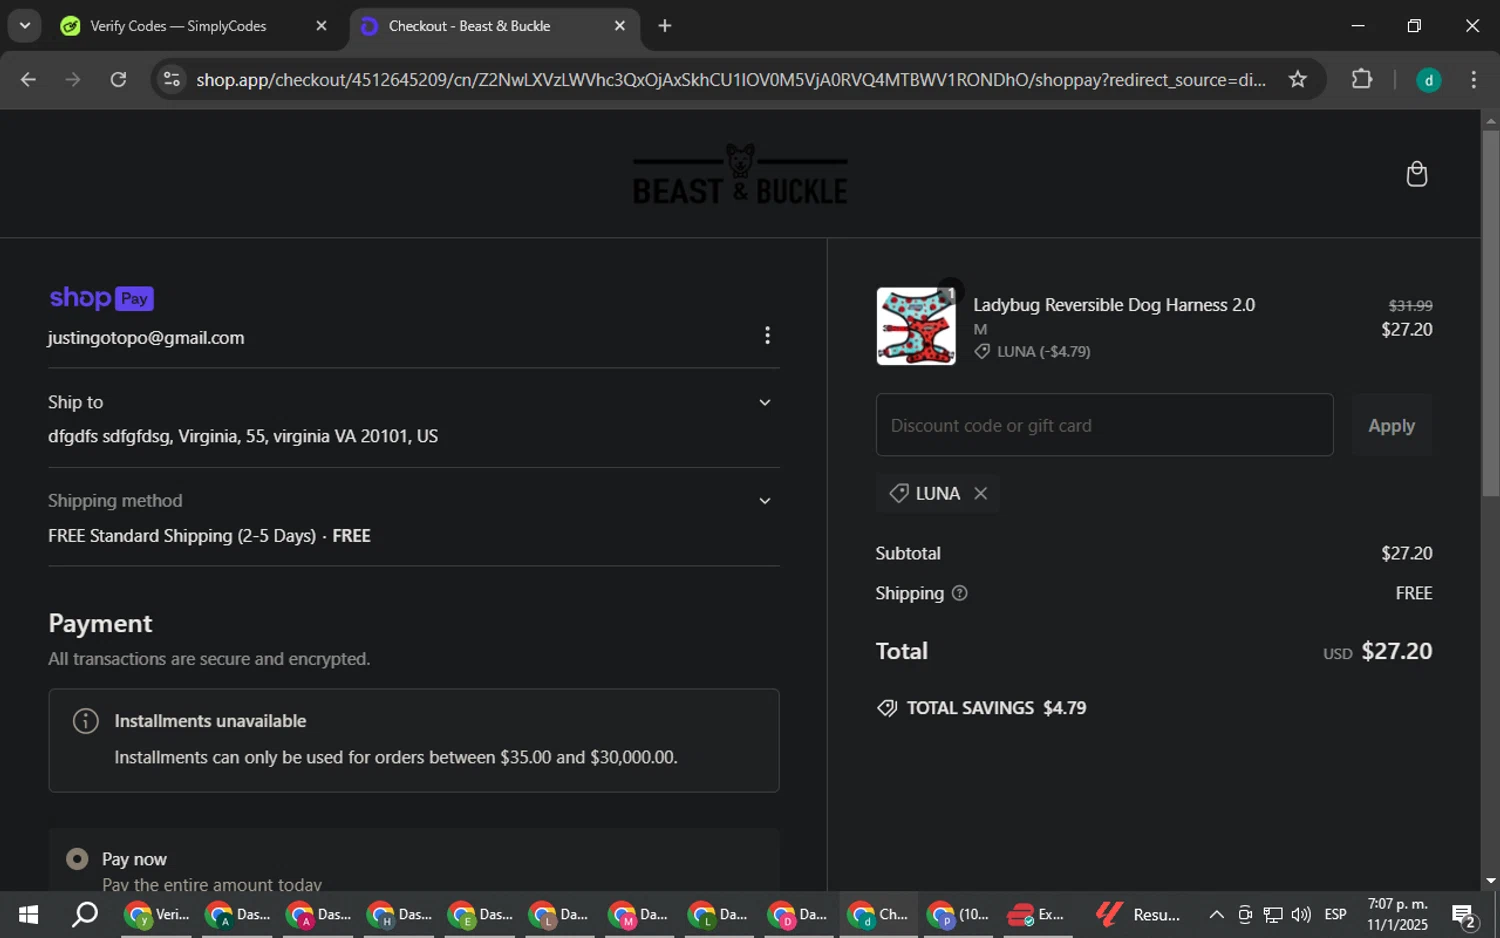Open the cart bag icon
Viewport: 1500px width, 938px height.
1416,174
